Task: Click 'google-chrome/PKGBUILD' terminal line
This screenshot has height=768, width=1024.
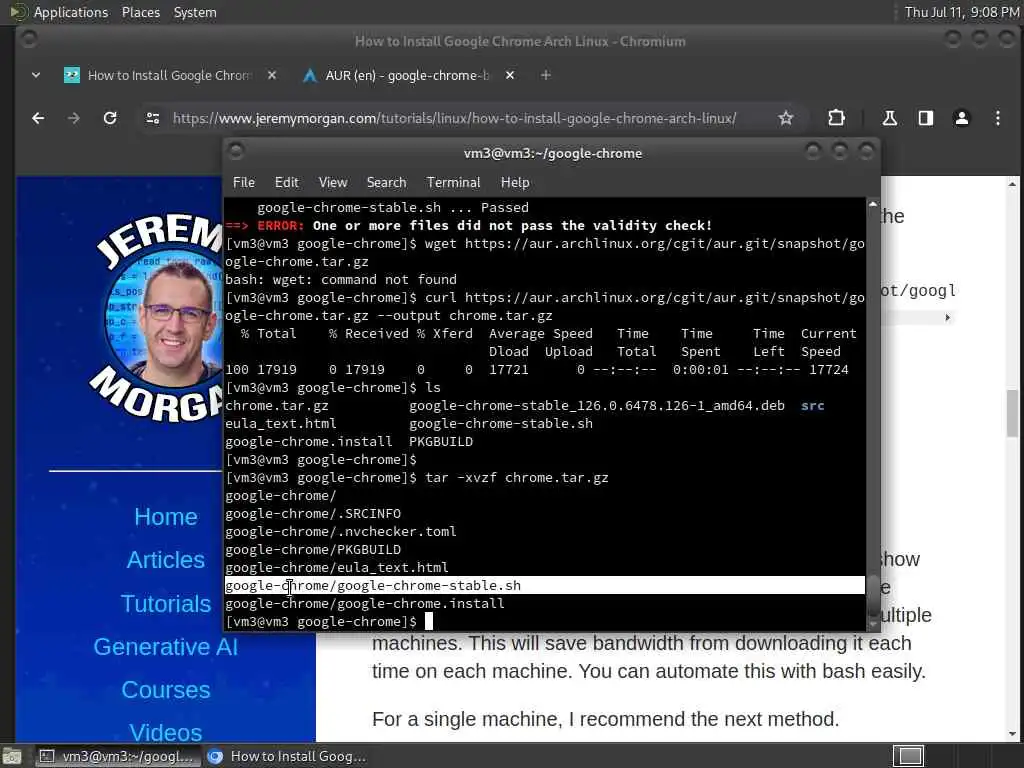Action: (x=313, y=550)
